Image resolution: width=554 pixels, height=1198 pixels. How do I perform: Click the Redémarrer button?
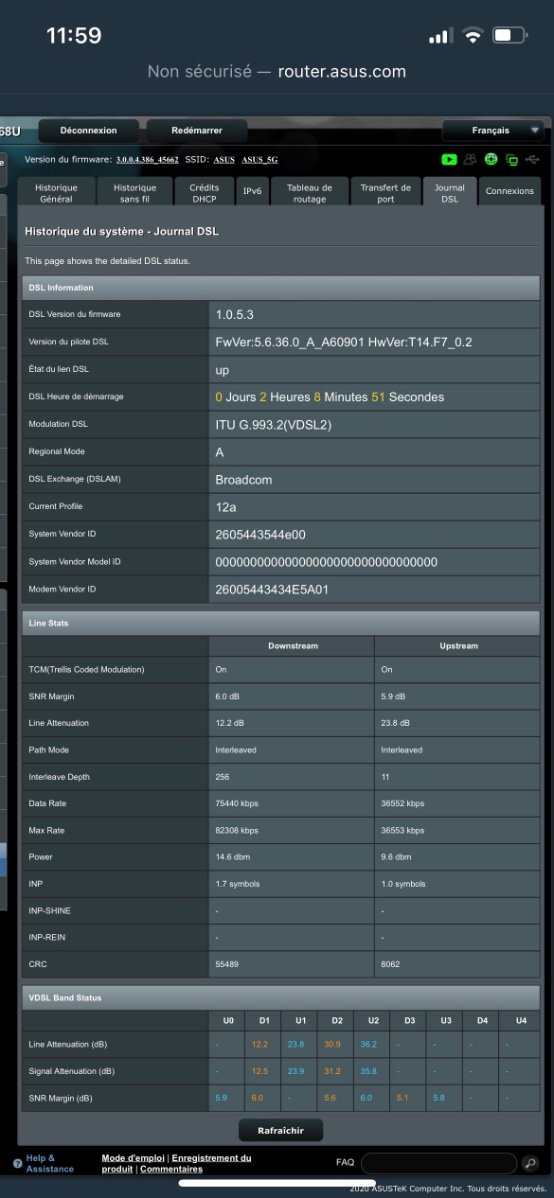(x=197, y=131)
